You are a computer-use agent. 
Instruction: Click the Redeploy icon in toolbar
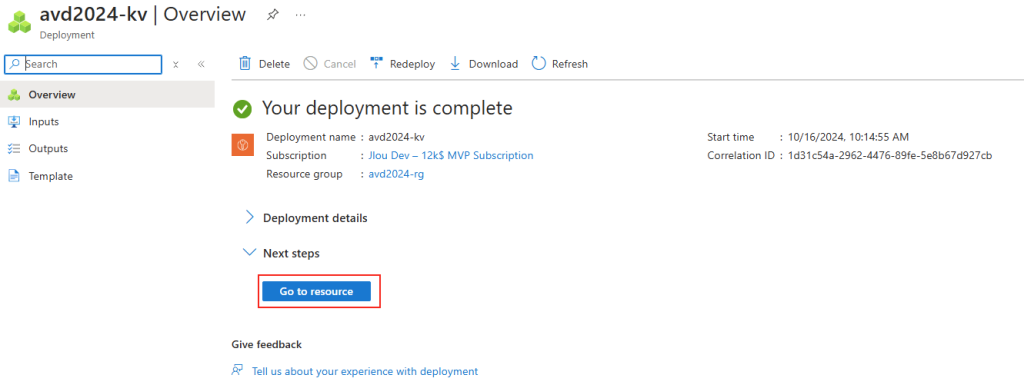(x=377, y=63)
